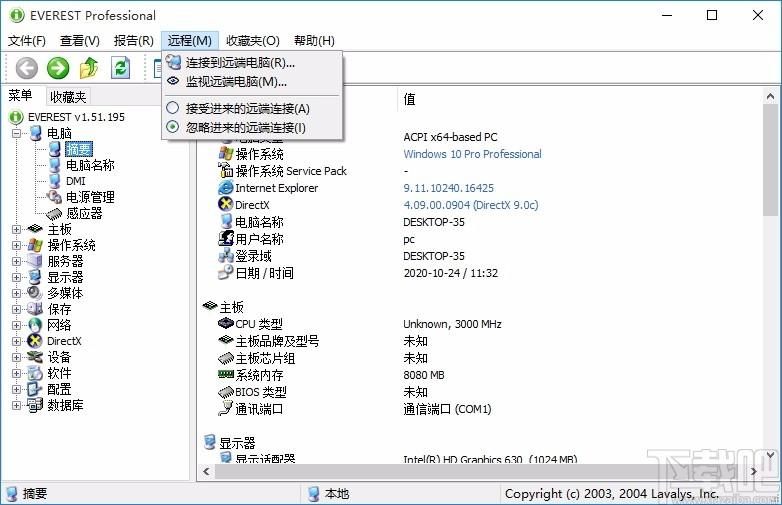Switch to the 菜单 side tab
The height and width of the screenshot is (505, 782).
[x=20, y=96]
